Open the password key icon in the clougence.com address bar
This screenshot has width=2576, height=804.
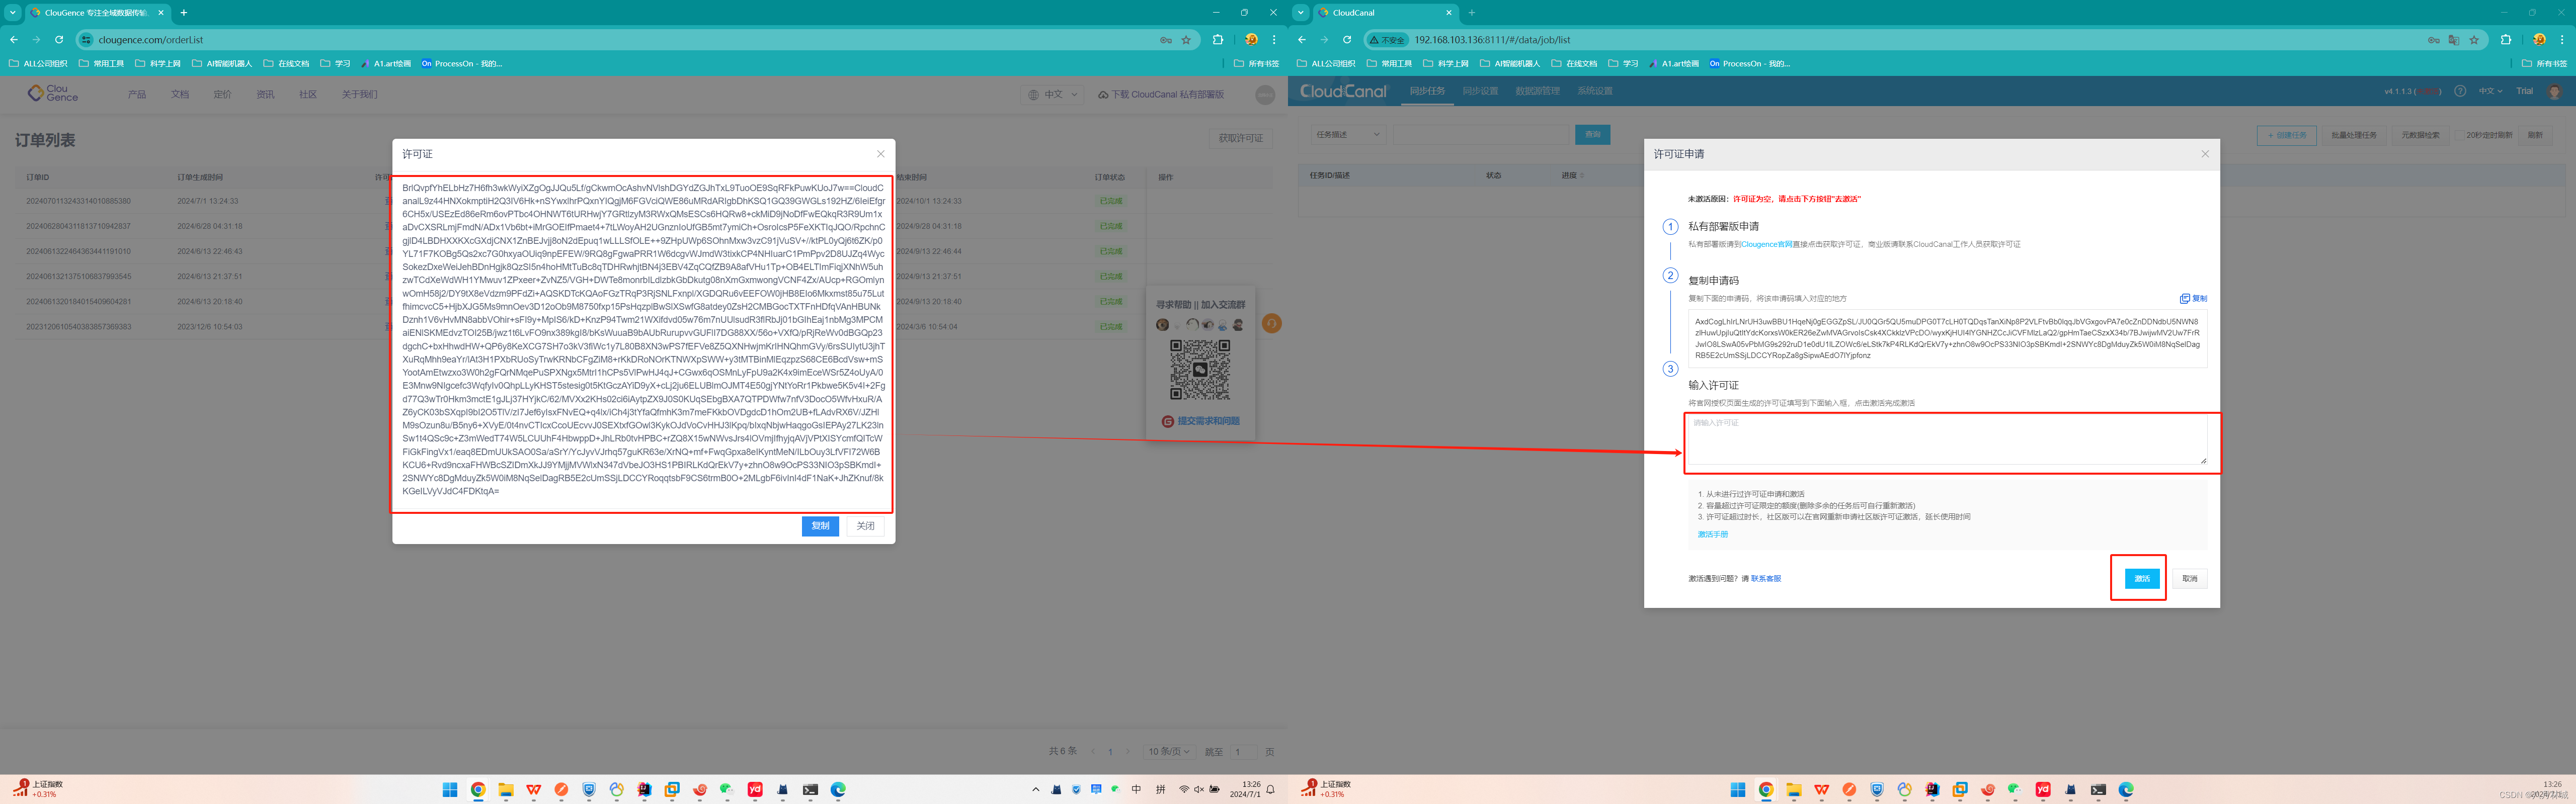point(1165,40)
